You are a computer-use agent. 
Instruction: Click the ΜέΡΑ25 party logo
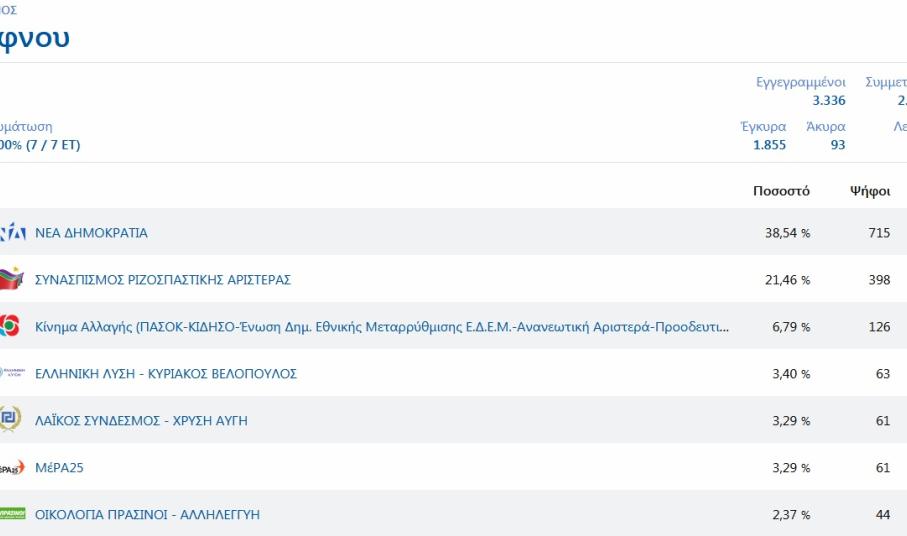coord(11,468)
